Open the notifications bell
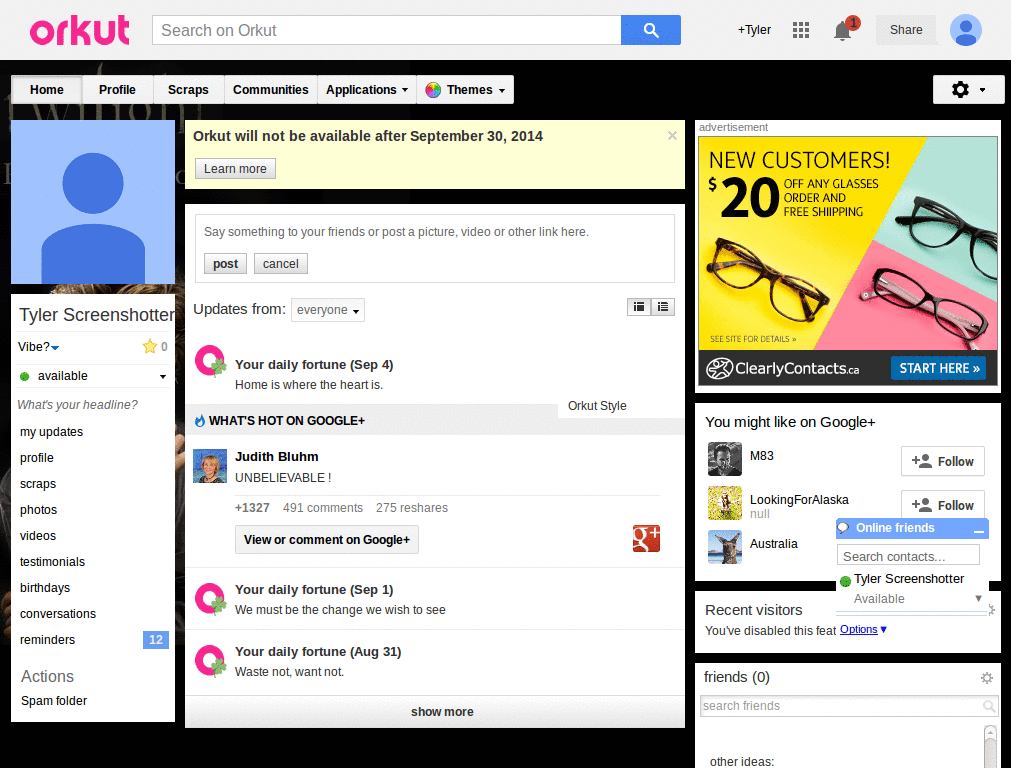 tap(842, 31)
